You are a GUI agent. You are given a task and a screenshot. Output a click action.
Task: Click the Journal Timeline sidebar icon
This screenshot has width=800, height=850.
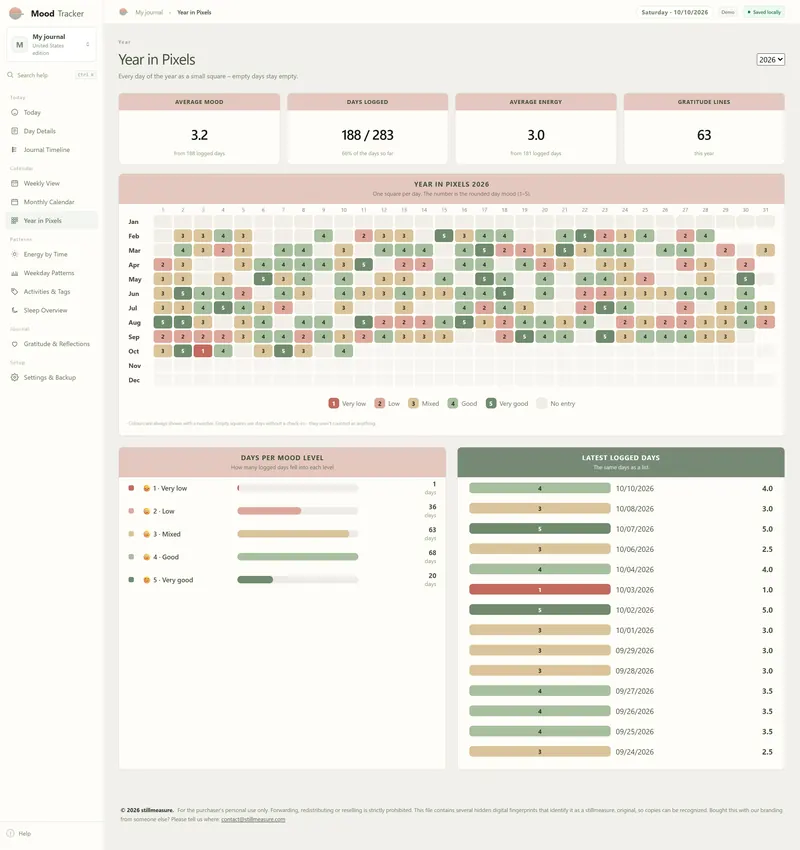(x=15, y=150)
